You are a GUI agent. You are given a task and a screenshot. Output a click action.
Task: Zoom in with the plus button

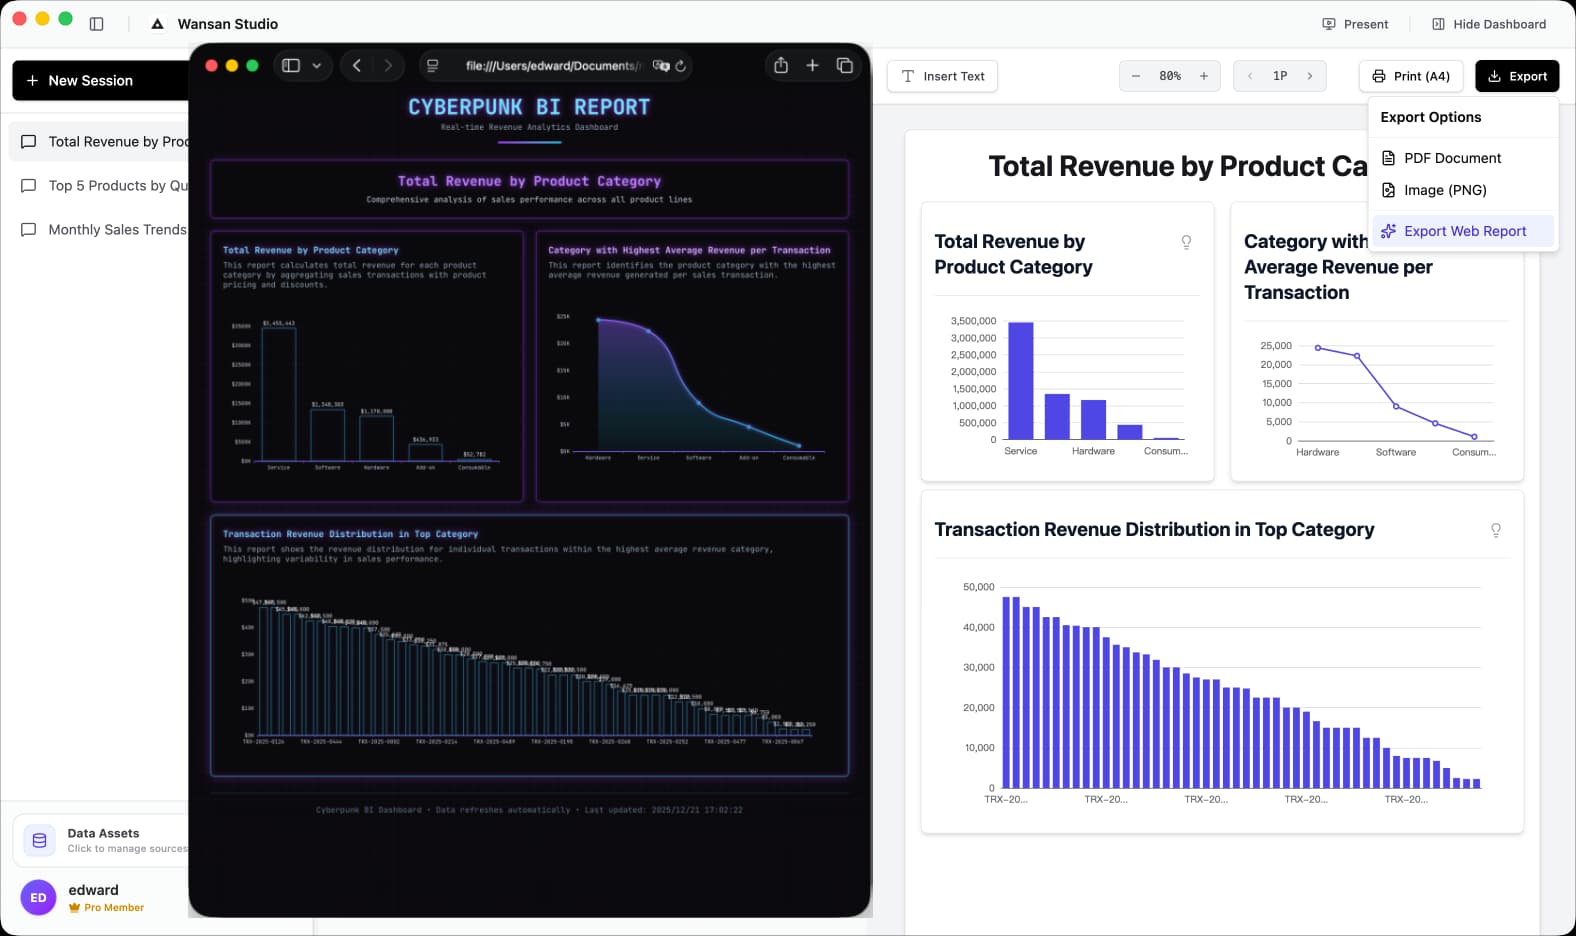click(1204, 76)
